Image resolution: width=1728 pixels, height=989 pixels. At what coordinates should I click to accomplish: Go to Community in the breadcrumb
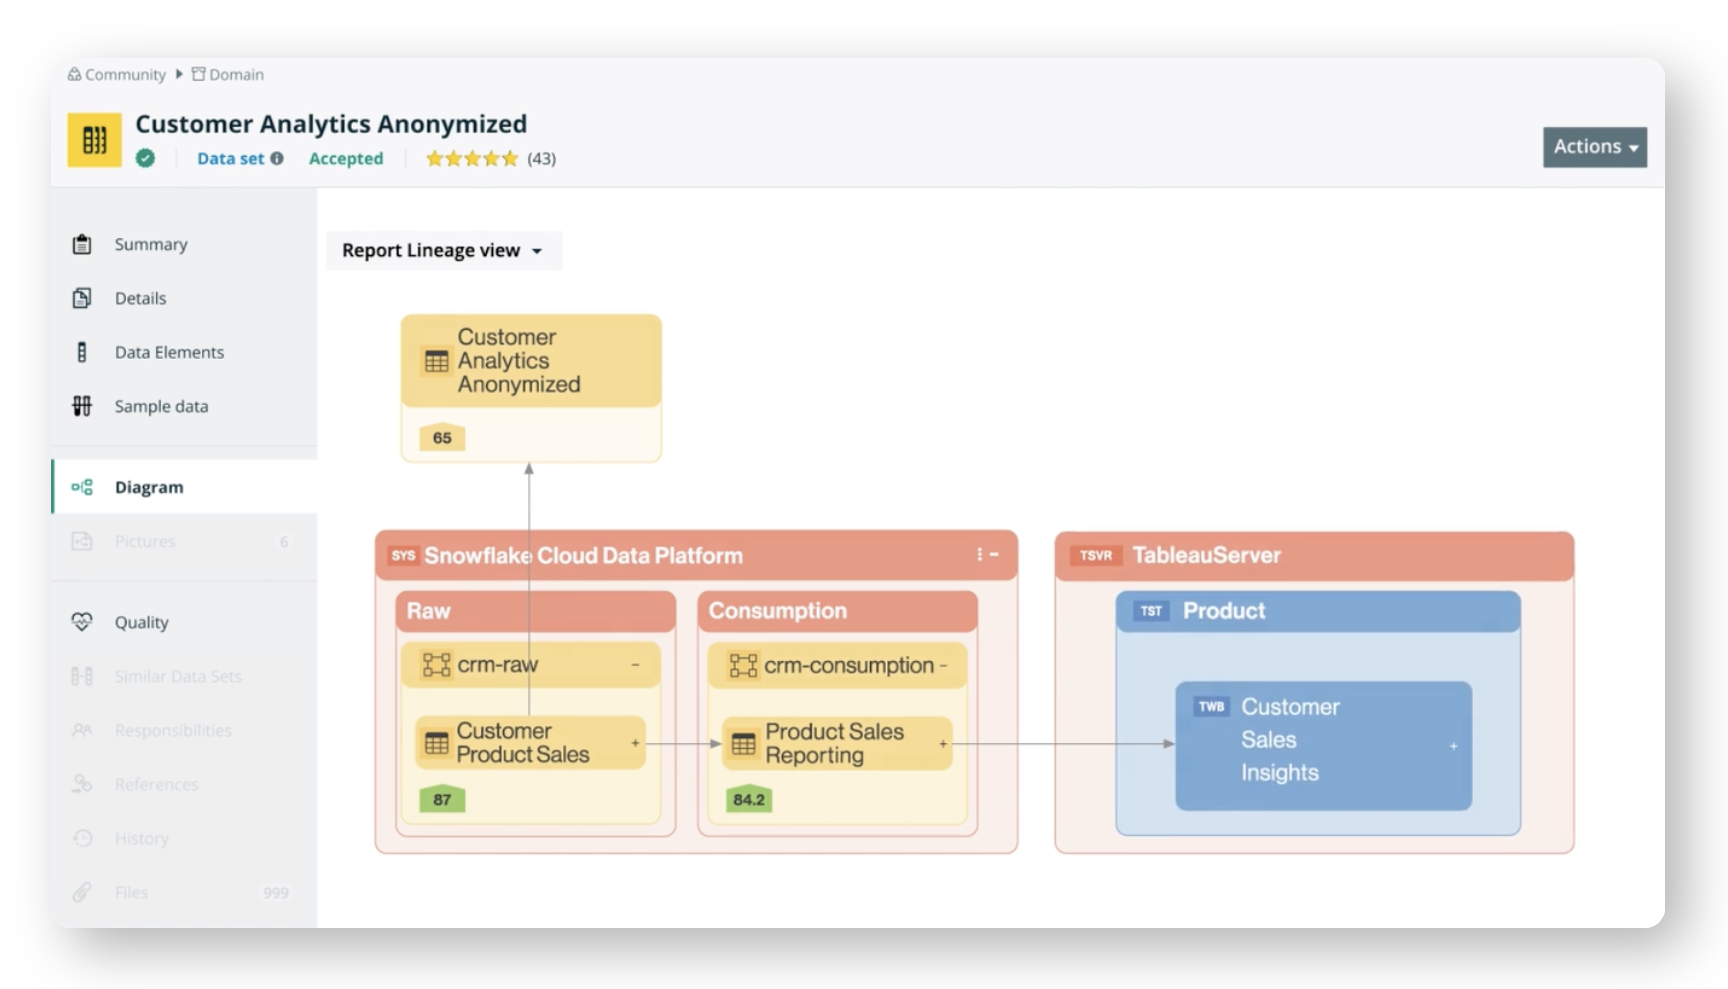[x=125, y=74]
